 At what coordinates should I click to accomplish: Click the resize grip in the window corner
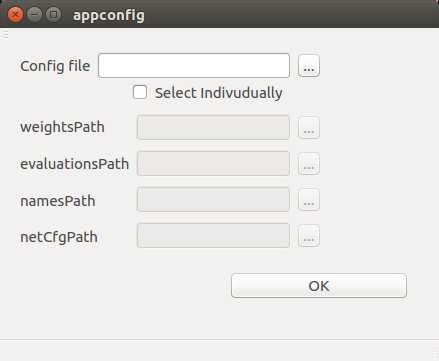(432, 354)
